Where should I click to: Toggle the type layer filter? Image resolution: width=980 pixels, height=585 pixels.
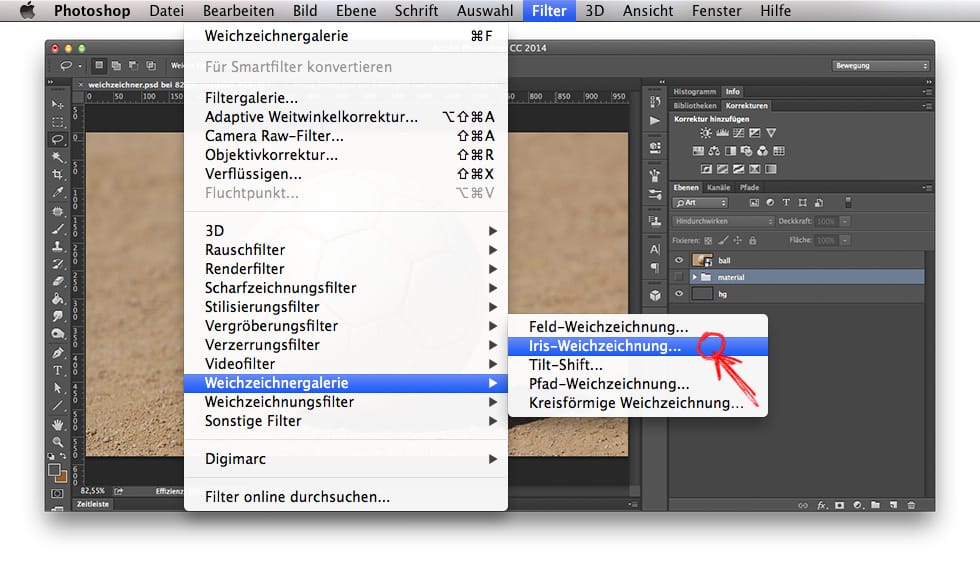(786, 202)
